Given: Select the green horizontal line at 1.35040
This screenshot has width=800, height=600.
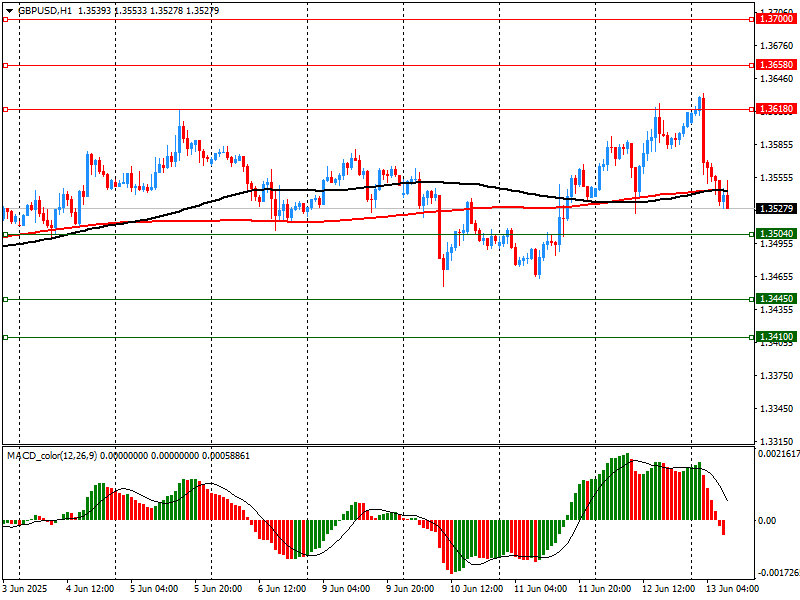Looking at the screenshot, I should coord(300,234).
